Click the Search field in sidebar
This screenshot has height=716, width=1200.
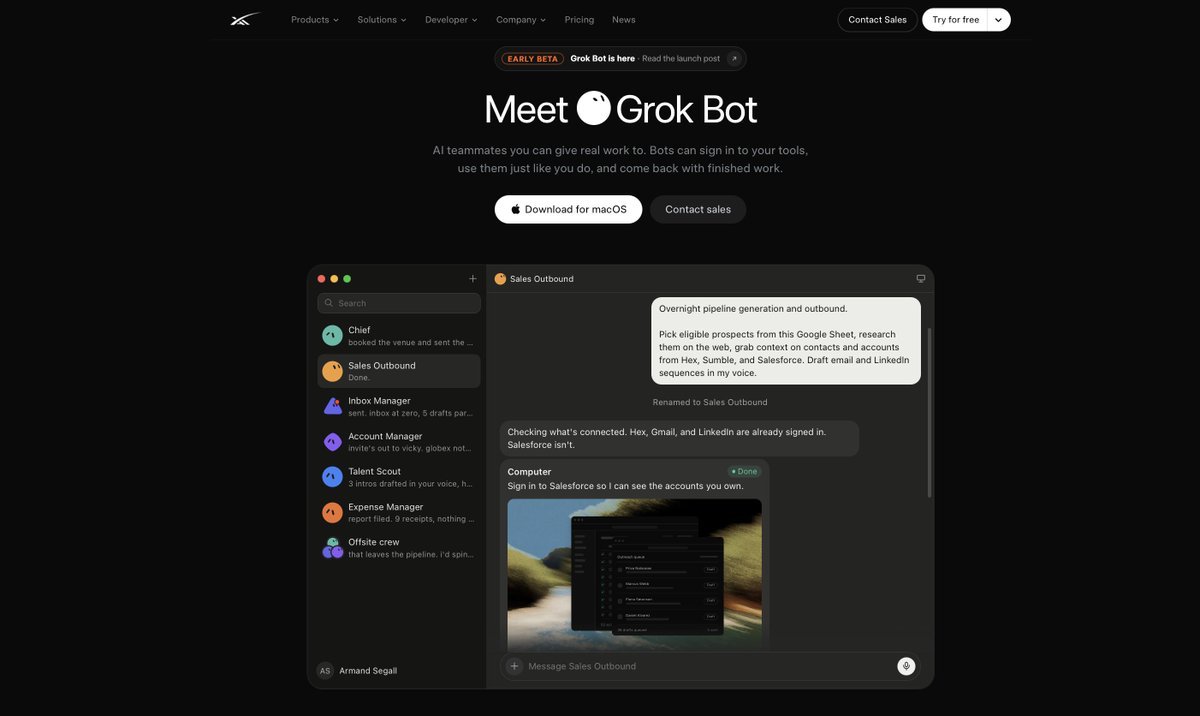[x=399, y=303]
